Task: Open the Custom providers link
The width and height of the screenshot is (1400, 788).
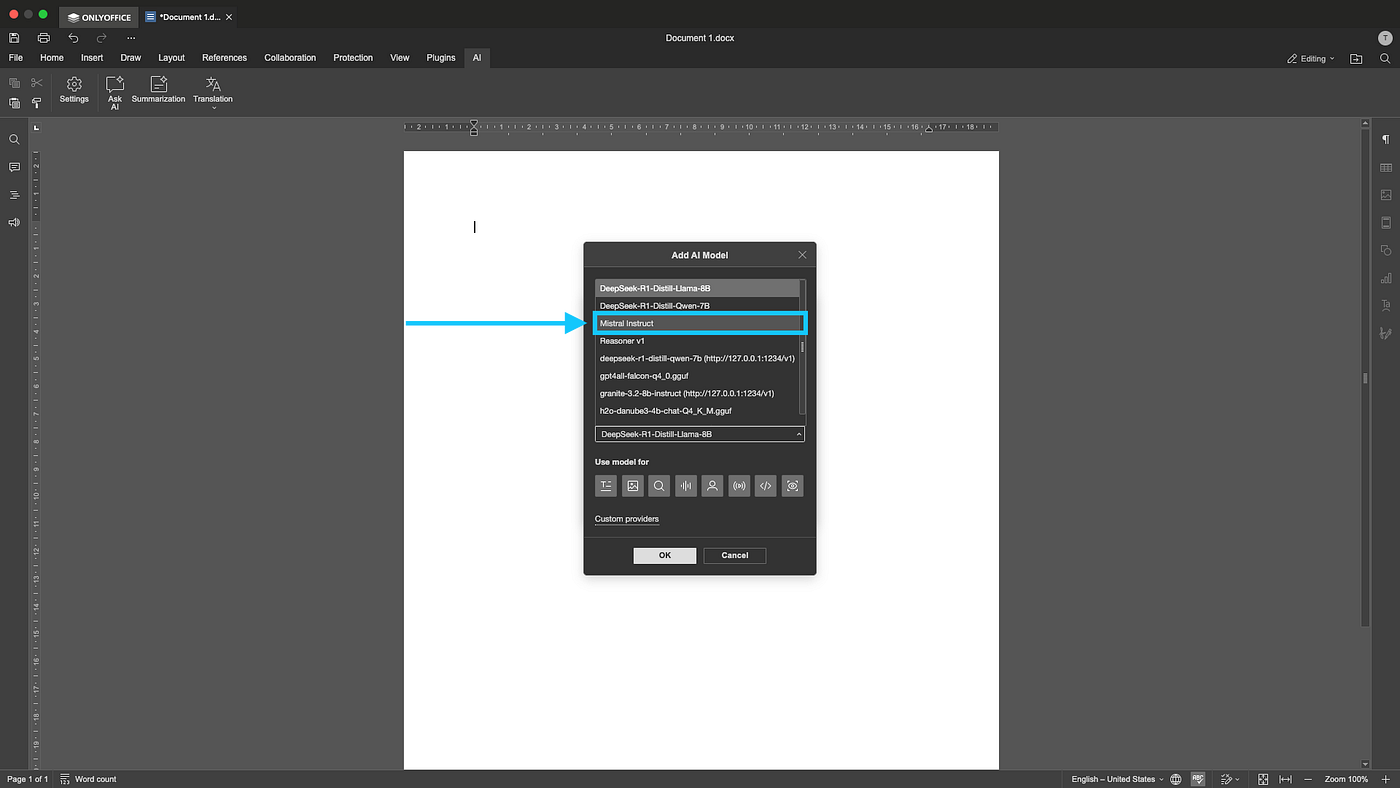Action: pyautogui.click(x=627, y=519)
